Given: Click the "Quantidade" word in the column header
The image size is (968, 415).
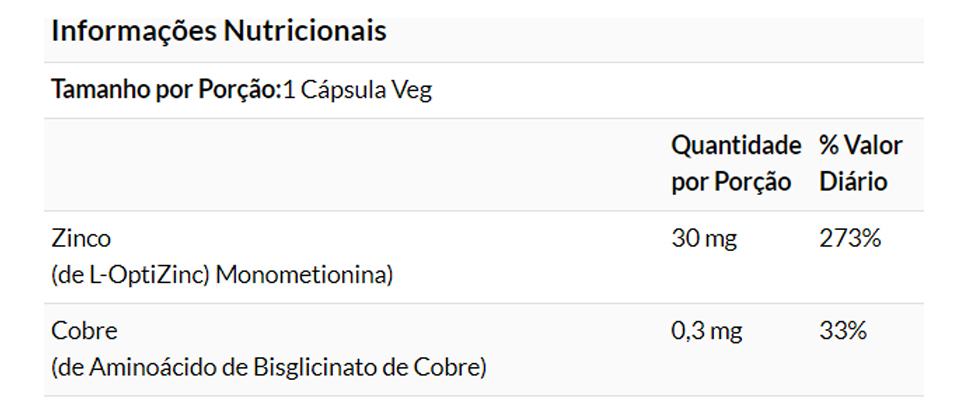Looking at the screenshot, I should click(736, 146).
